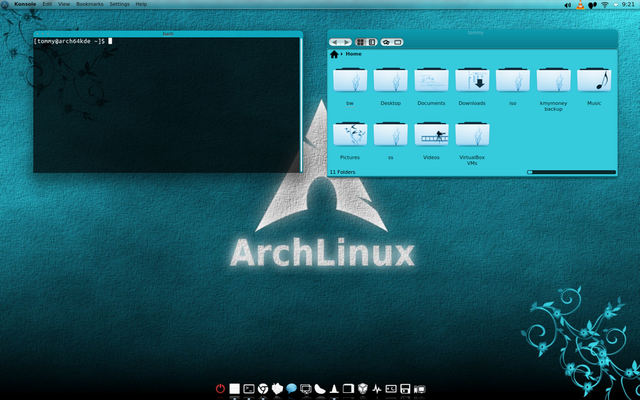Go back in file manager
Screen dimensions: 640x400
335,42
